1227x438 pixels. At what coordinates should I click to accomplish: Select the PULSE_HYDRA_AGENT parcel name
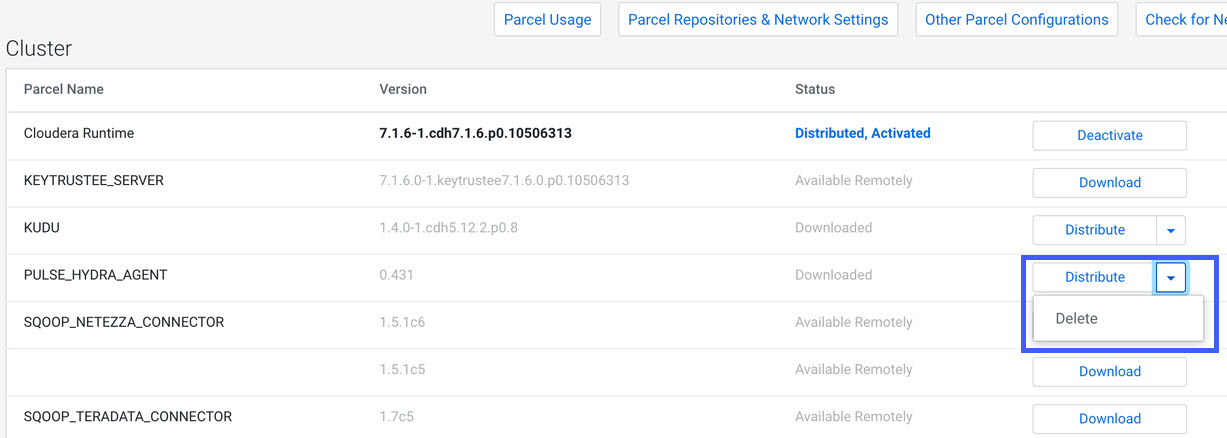click(x=95, y=274)
